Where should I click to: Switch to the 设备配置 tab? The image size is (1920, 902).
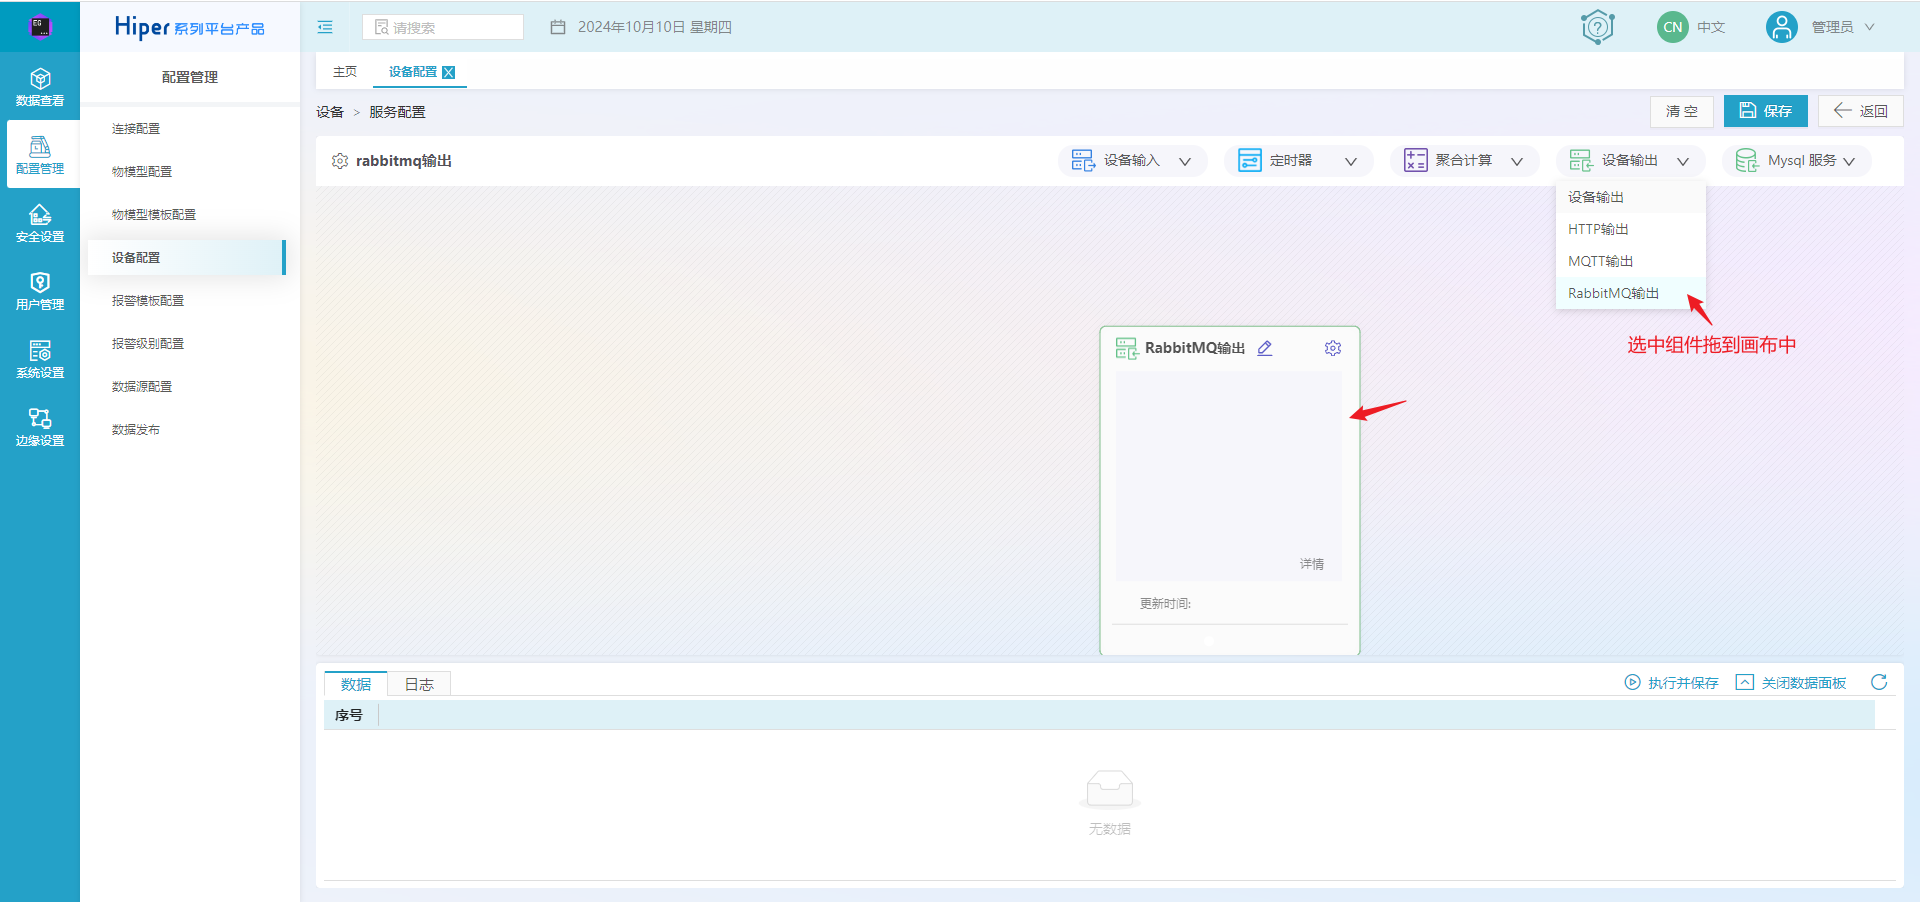tap(412, 72)
